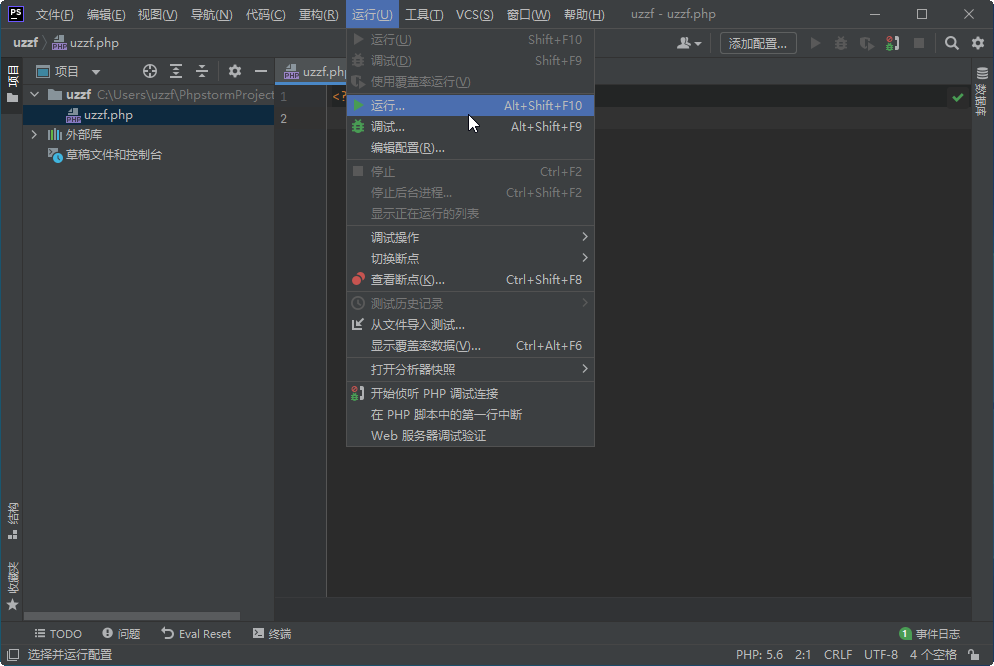Open the TODO tool window

click(x=58, y=634)
